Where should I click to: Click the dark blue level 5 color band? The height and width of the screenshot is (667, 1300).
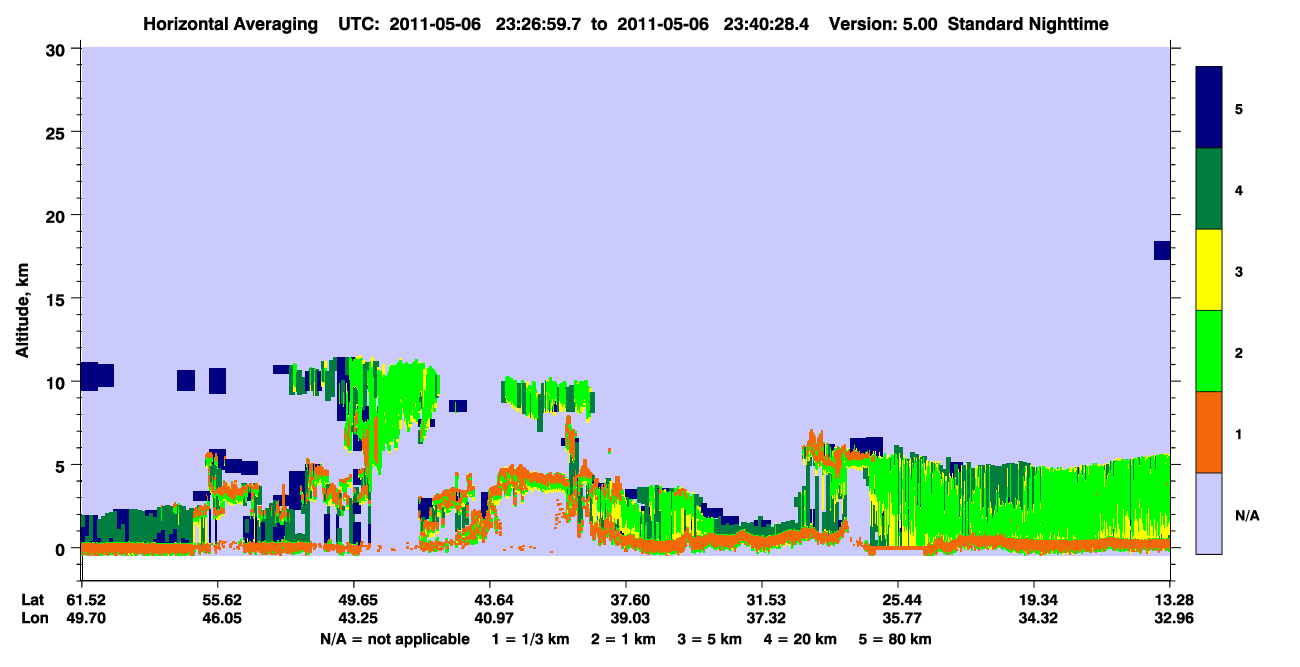[1209, 108]
